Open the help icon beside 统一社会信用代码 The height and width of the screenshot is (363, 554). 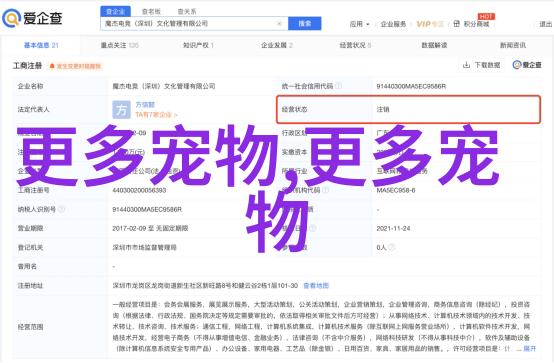pos(338,86)
